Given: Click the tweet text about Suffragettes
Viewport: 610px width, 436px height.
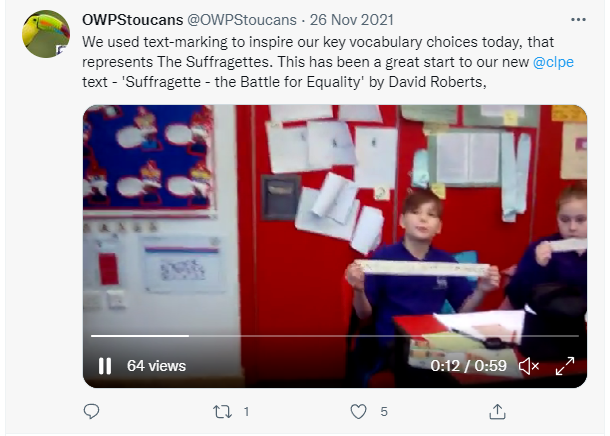Looking at the screenshot, I should pyautogui.click(x=328, y=62).
